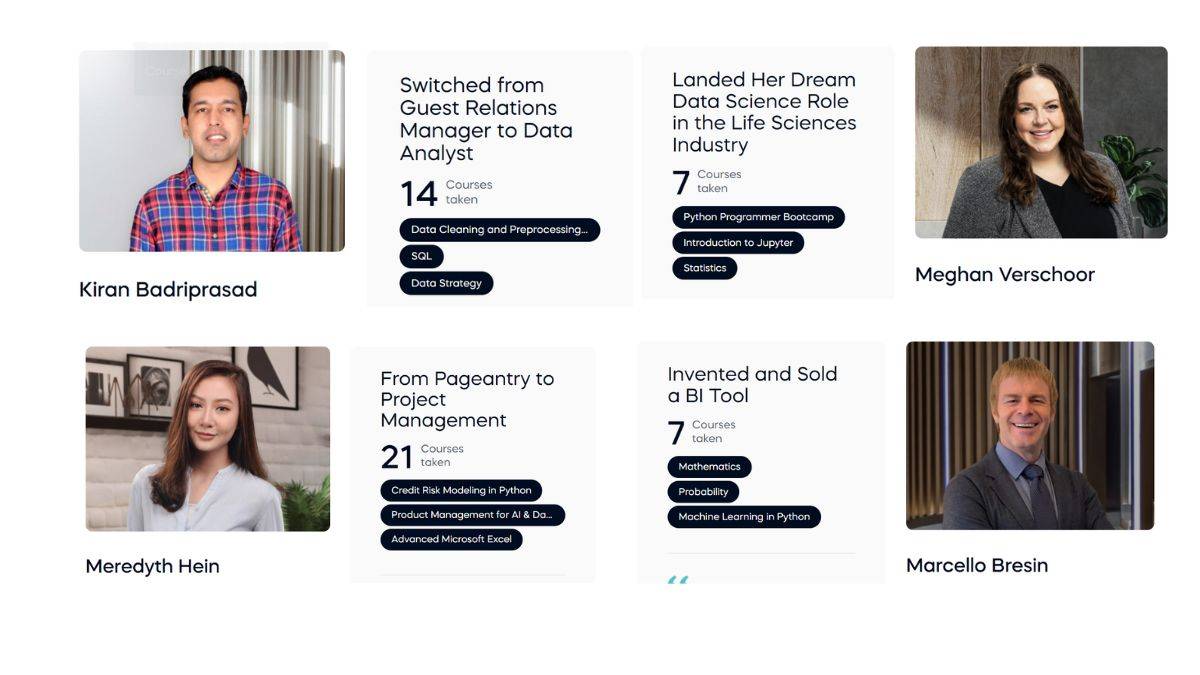Screen dimensions: 1200x675
Task: Expand the truncated 'Product Management for AI' tag
Action: 472,514
